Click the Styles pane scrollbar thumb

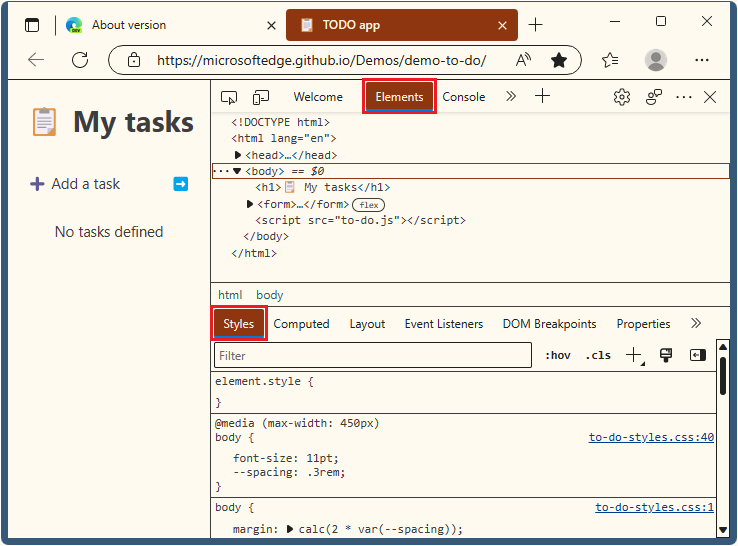click(723, 376)
